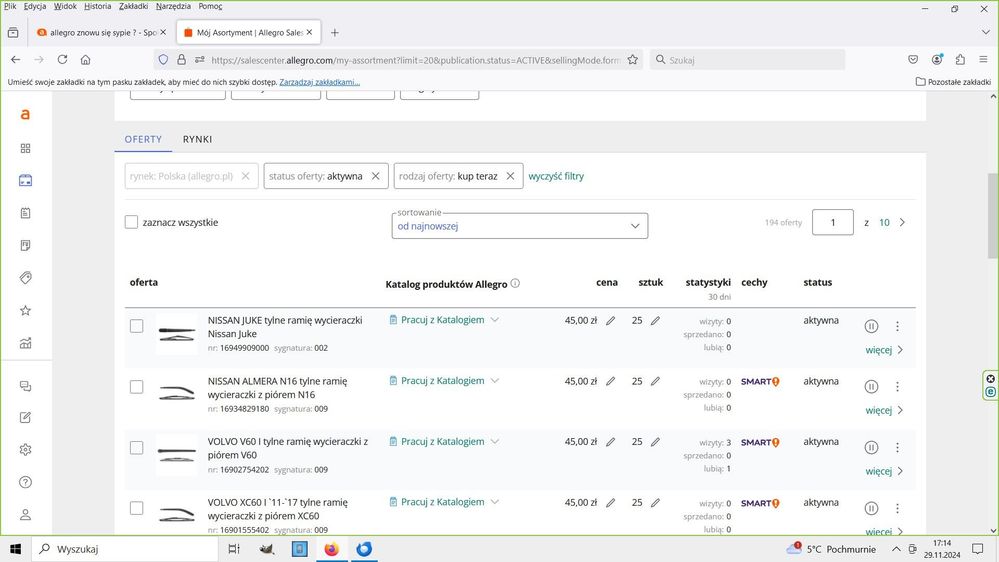The image size is (999, 562).
Task: Click wyczyść filtry link
Action: point(556,176)
